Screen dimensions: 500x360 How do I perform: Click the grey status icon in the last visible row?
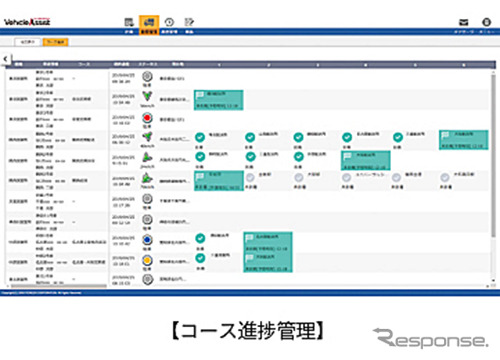(147, 279)
